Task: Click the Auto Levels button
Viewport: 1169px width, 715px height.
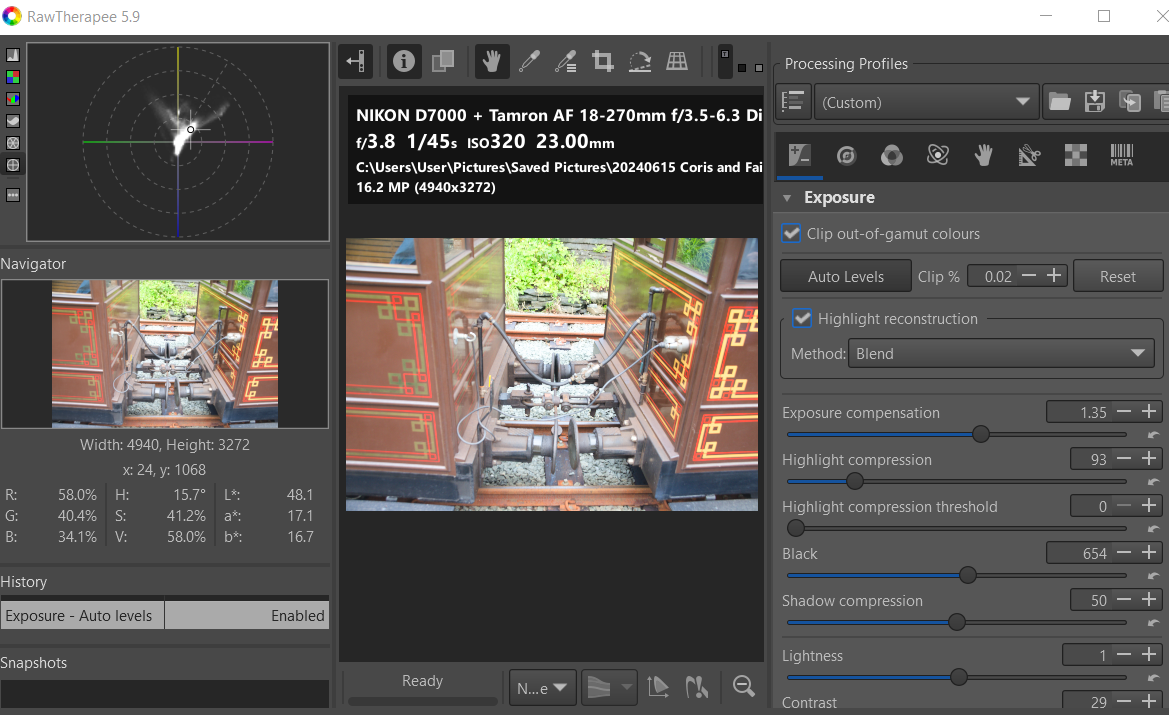Action: tap(845, 277)
